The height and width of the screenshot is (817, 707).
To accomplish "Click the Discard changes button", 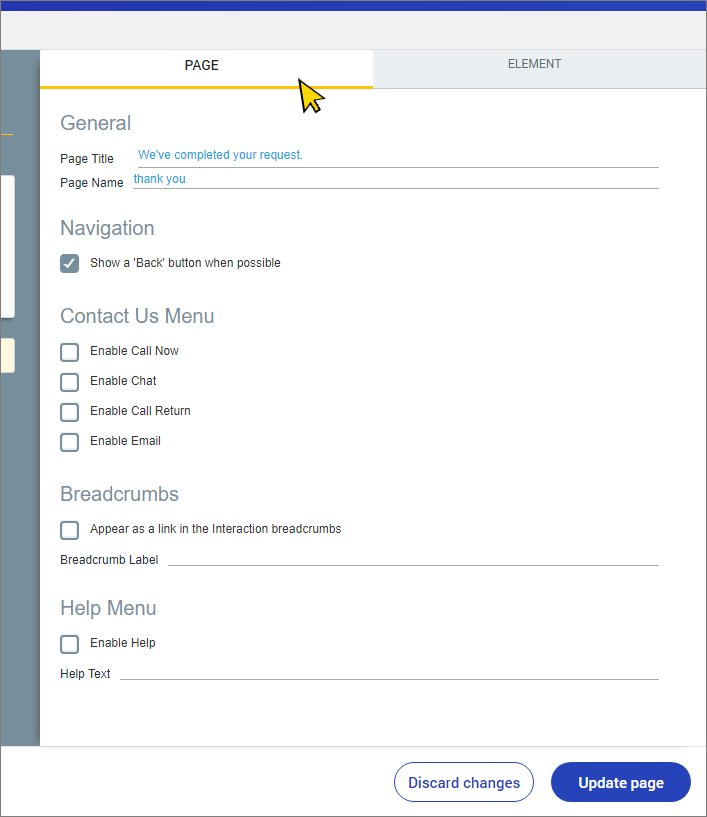I will click(x=464, y=782).
